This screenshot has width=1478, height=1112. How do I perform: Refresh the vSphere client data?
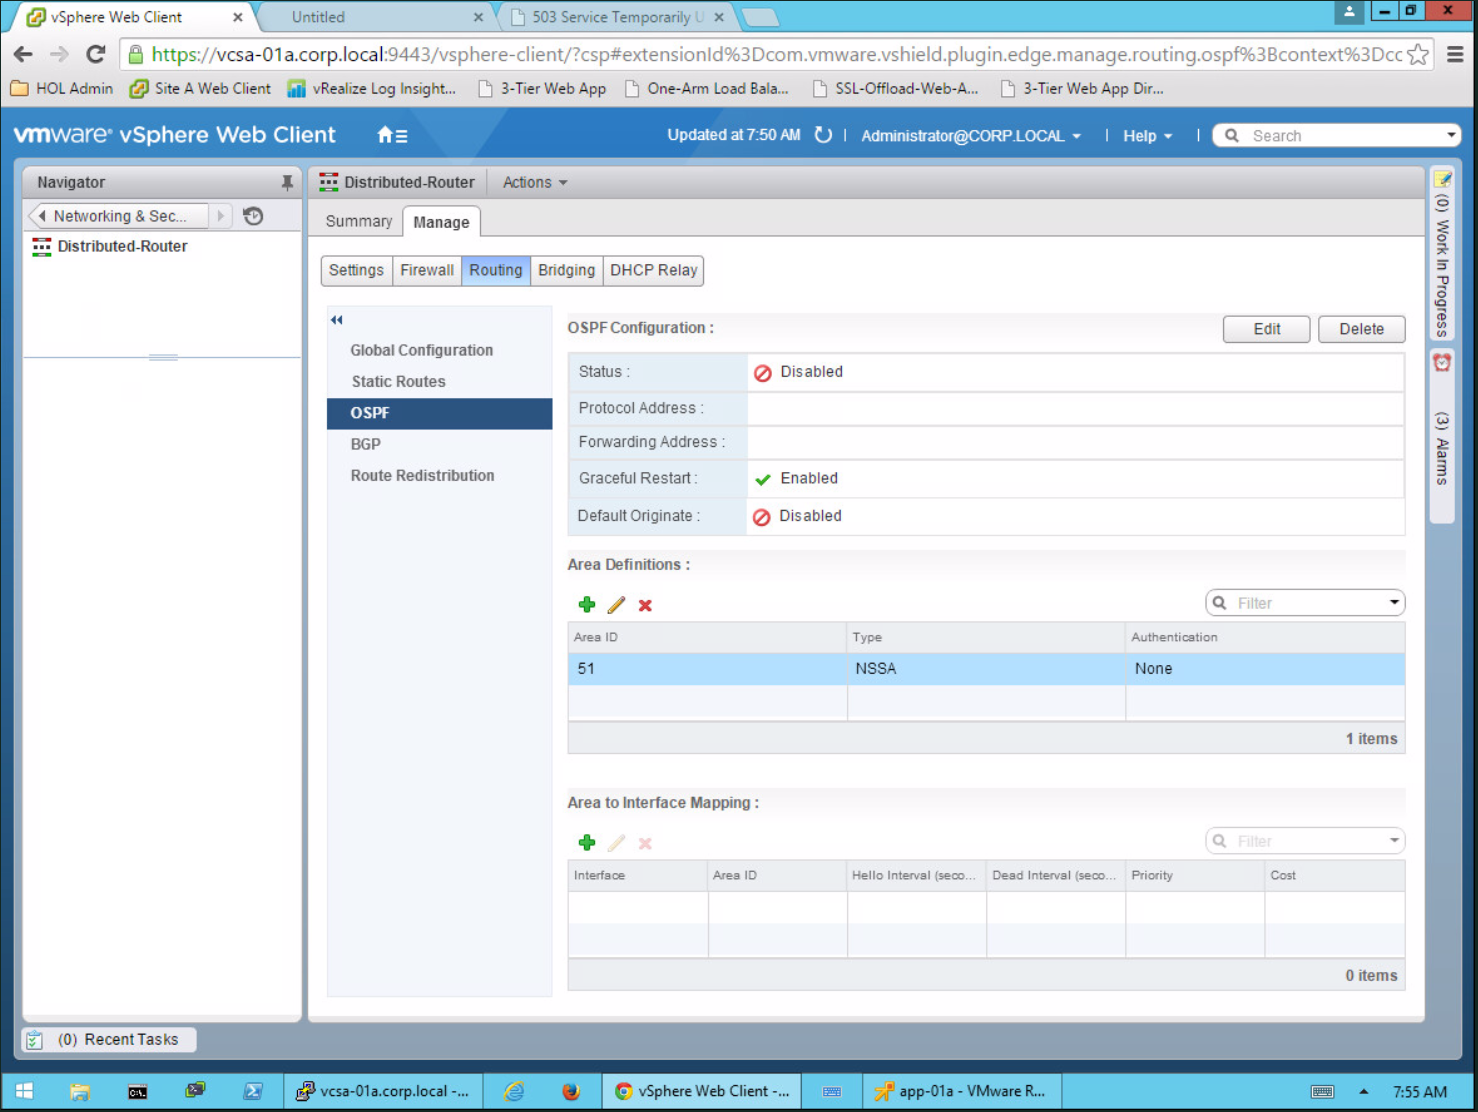823,135
